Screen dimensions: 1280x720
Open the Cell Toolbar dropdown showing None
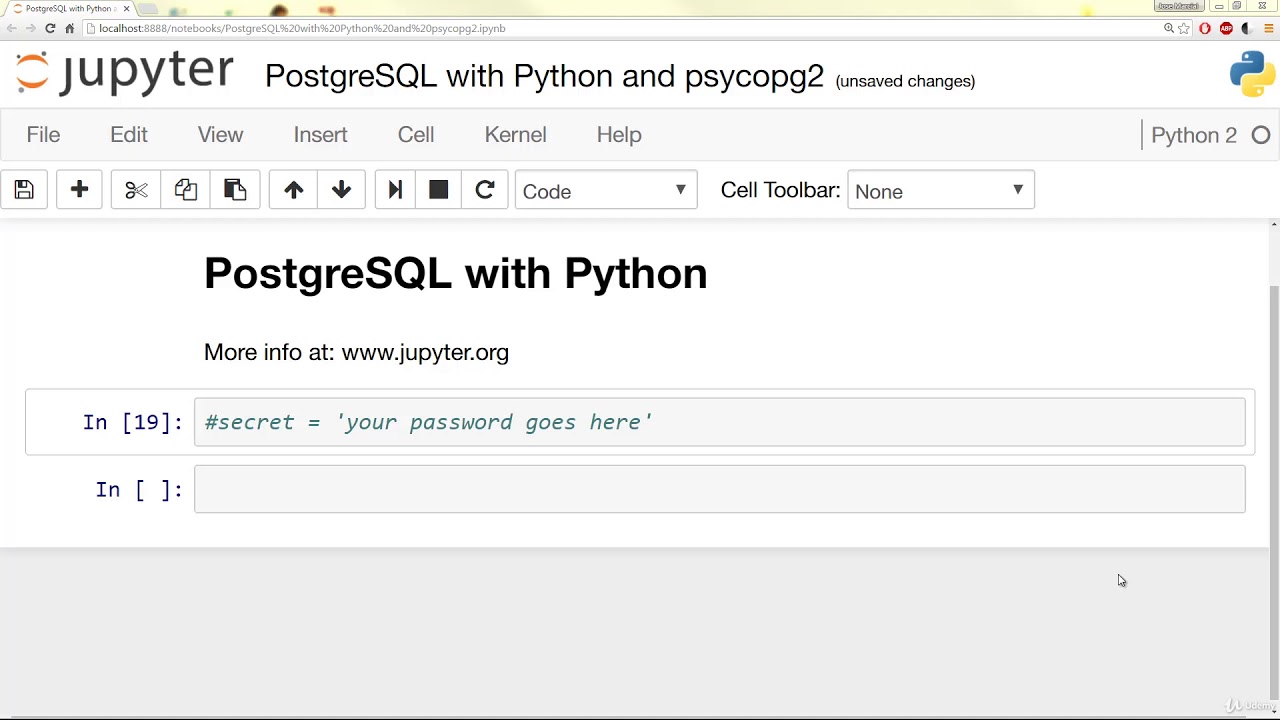pos(941,190)
